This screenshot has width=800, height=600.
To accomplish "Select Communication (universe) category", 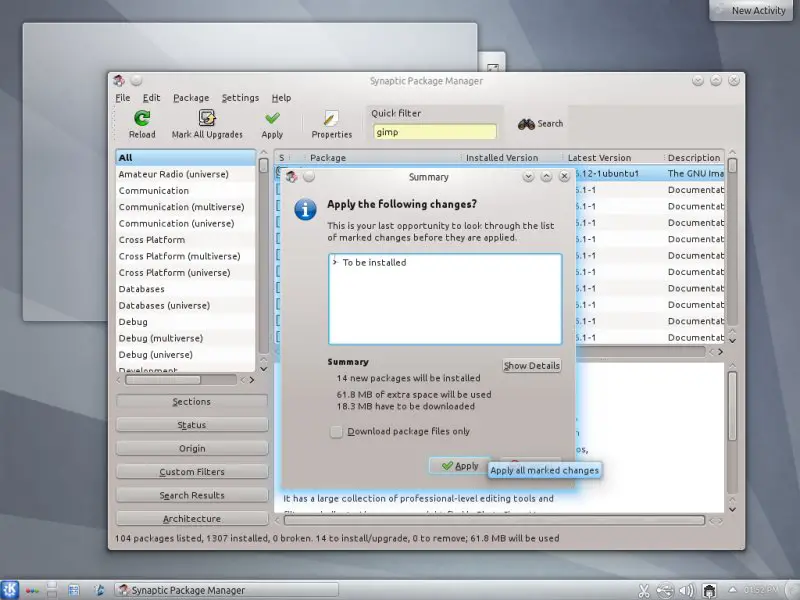I will pos(186,223).
